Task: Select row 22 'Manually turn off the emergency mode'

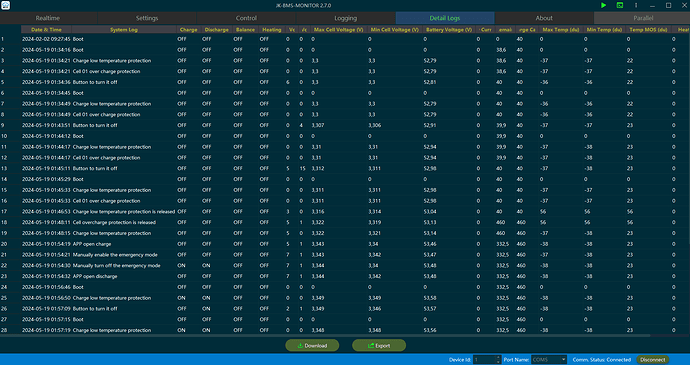Action: pyautogui.click(x=345, y=265)
